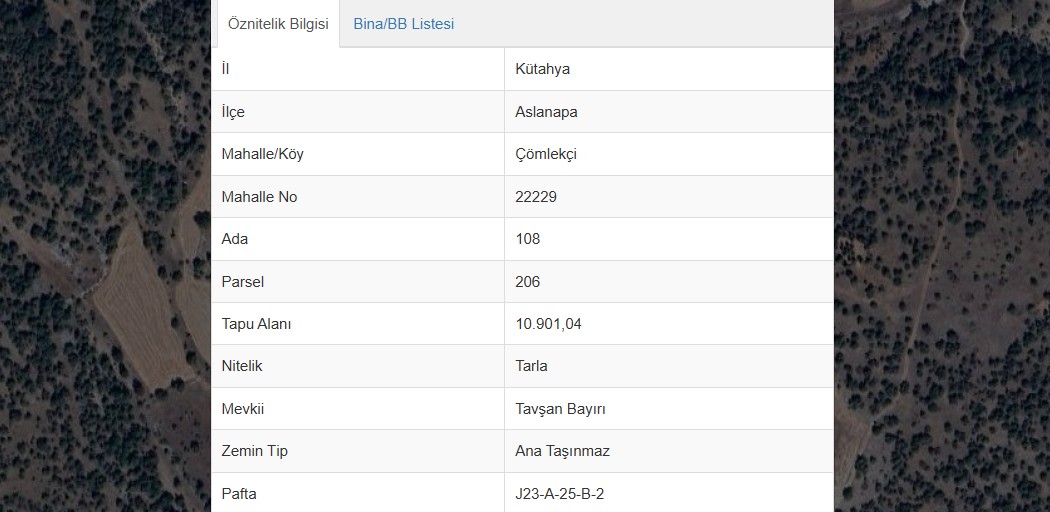This screenshot has width=1050, height=512.
Task: Select the Ana Taşınmaz value
Action: tap(562, 451)
